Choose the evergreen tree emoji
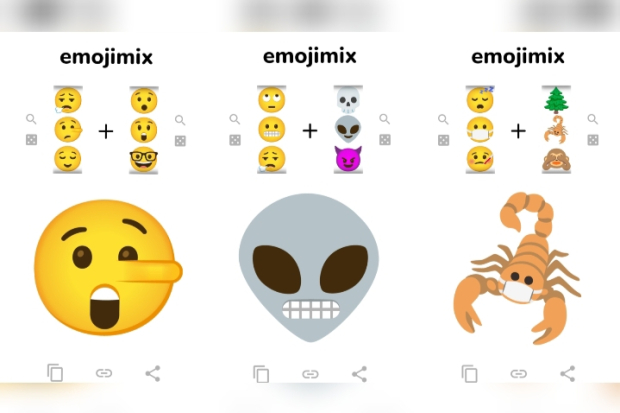 tap(556, 100)
